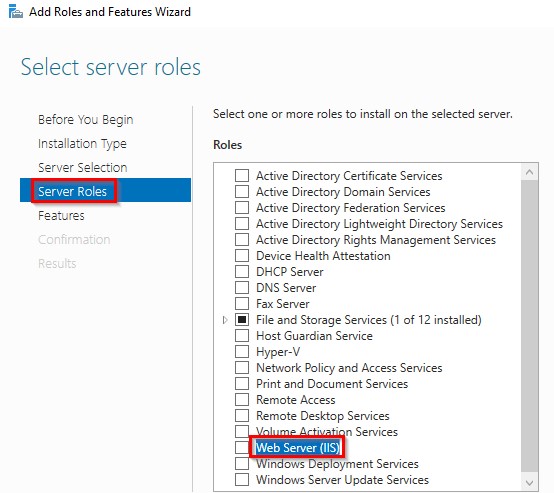554x493 pixels.
Task: Click the Add Roles and Features Wizard icon
Action: [x=16, y=12]
